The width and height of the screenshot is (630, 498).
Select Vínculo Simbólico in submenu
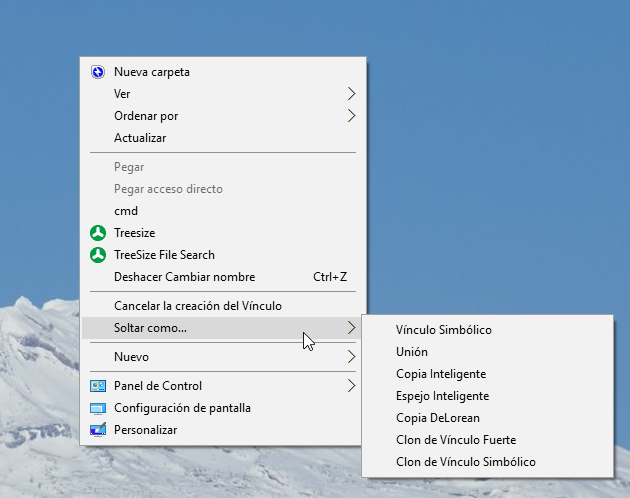488,330
